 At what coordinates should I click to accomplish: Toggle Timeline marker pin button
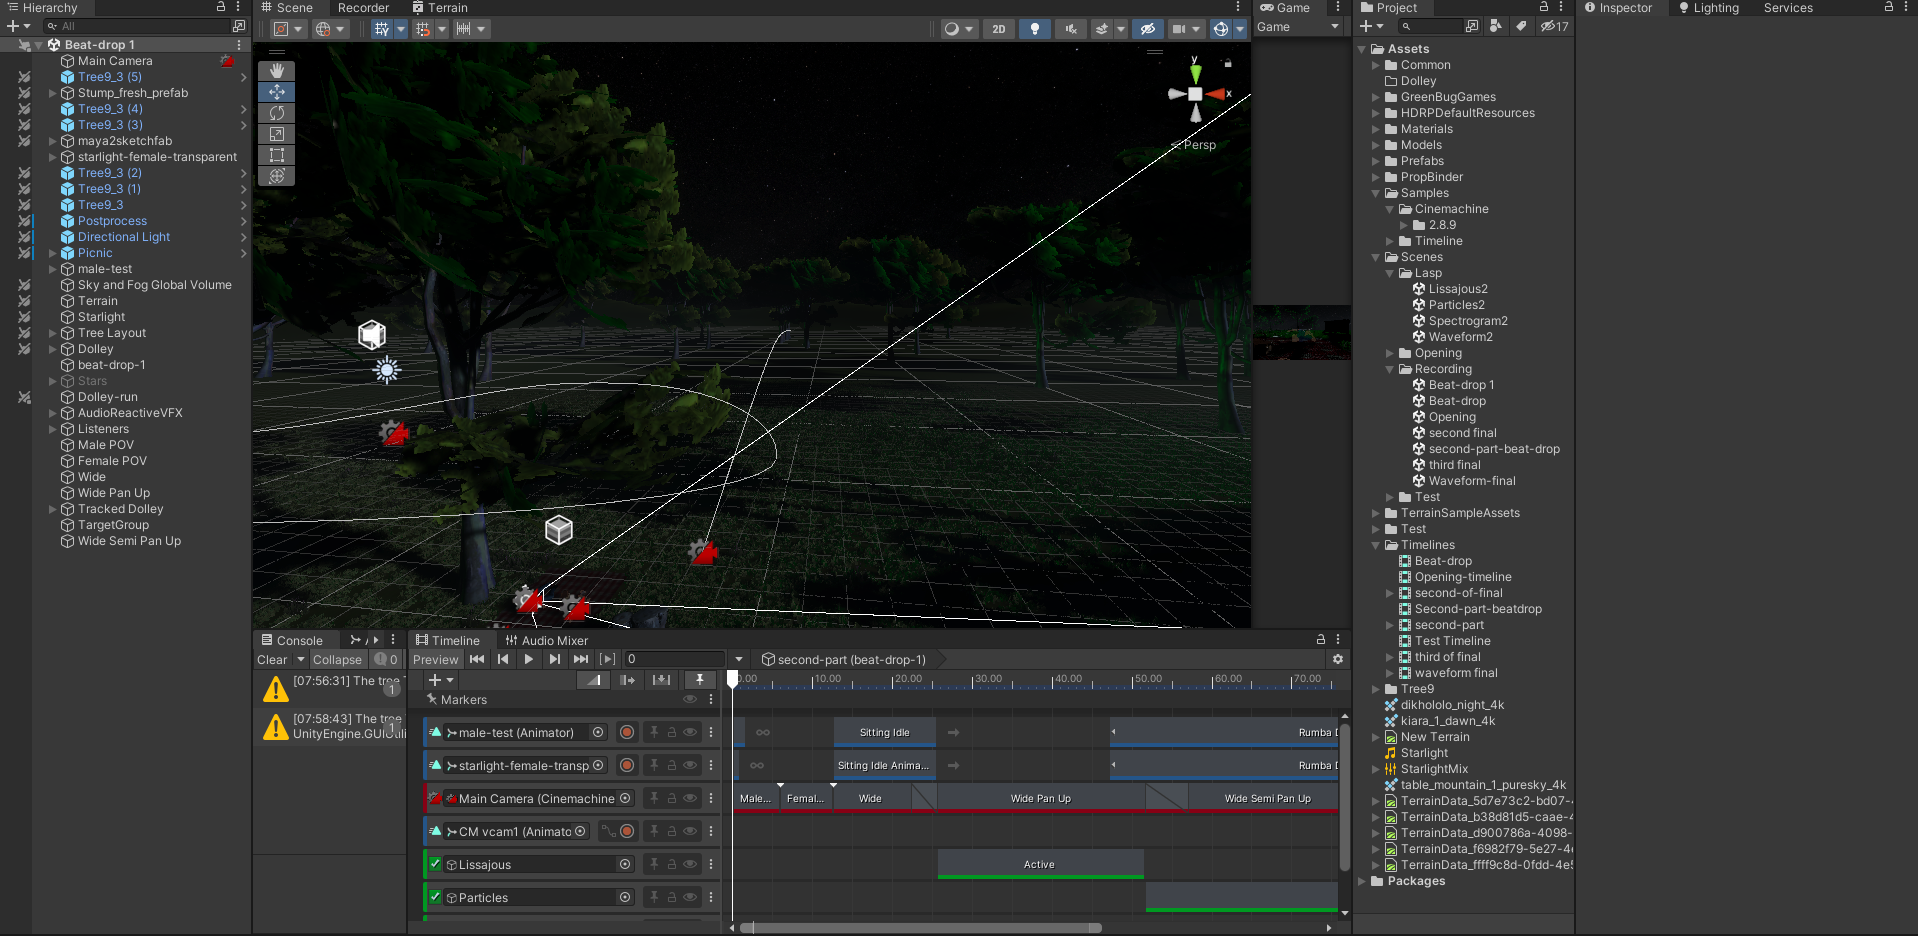pyautogui.click(x=700, y=680)
